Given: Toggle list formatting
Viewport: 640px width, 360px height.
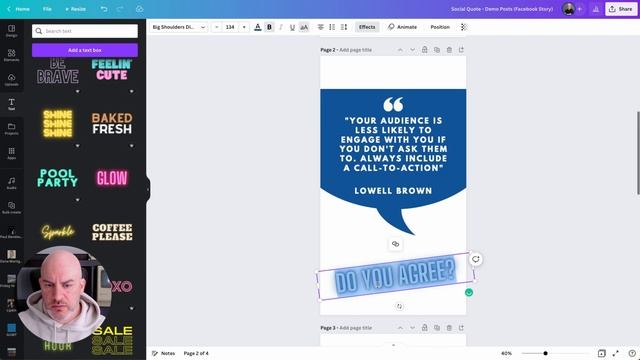Looking at the screenshot, I should point(332,27).
